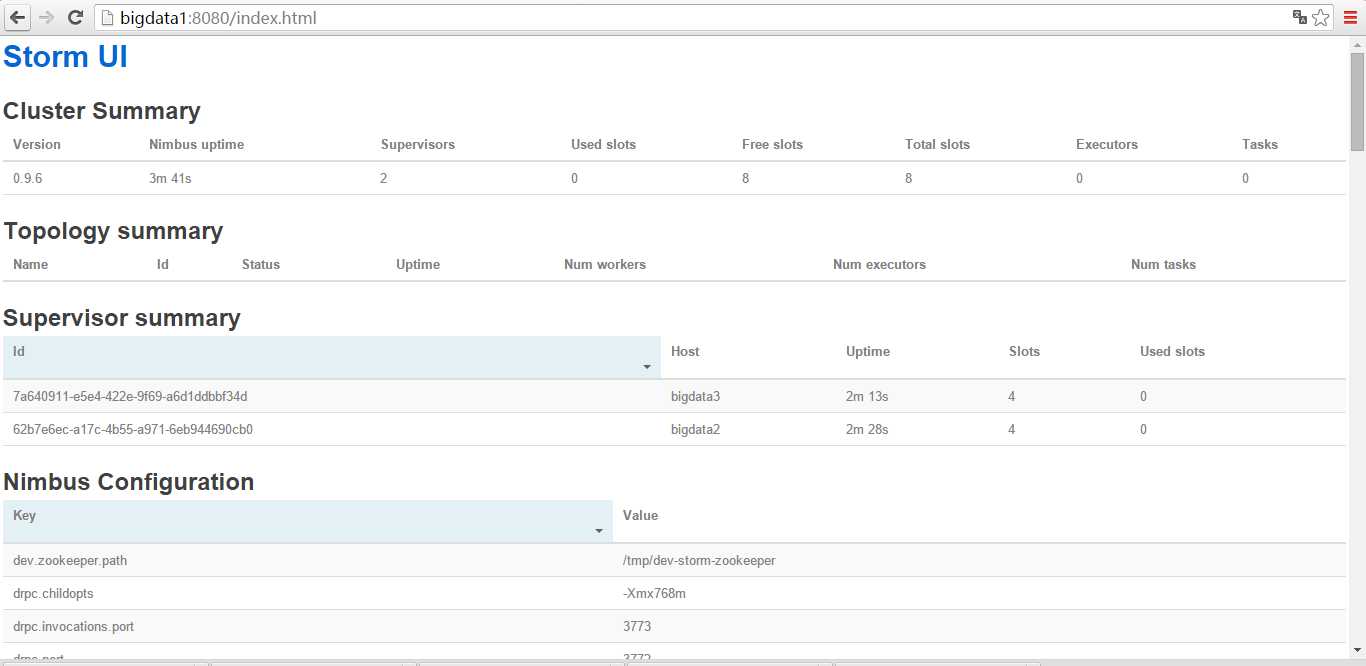Open the Chrome hamburger menu
Screen dimensions: 1366x666
coord(1350,17)
